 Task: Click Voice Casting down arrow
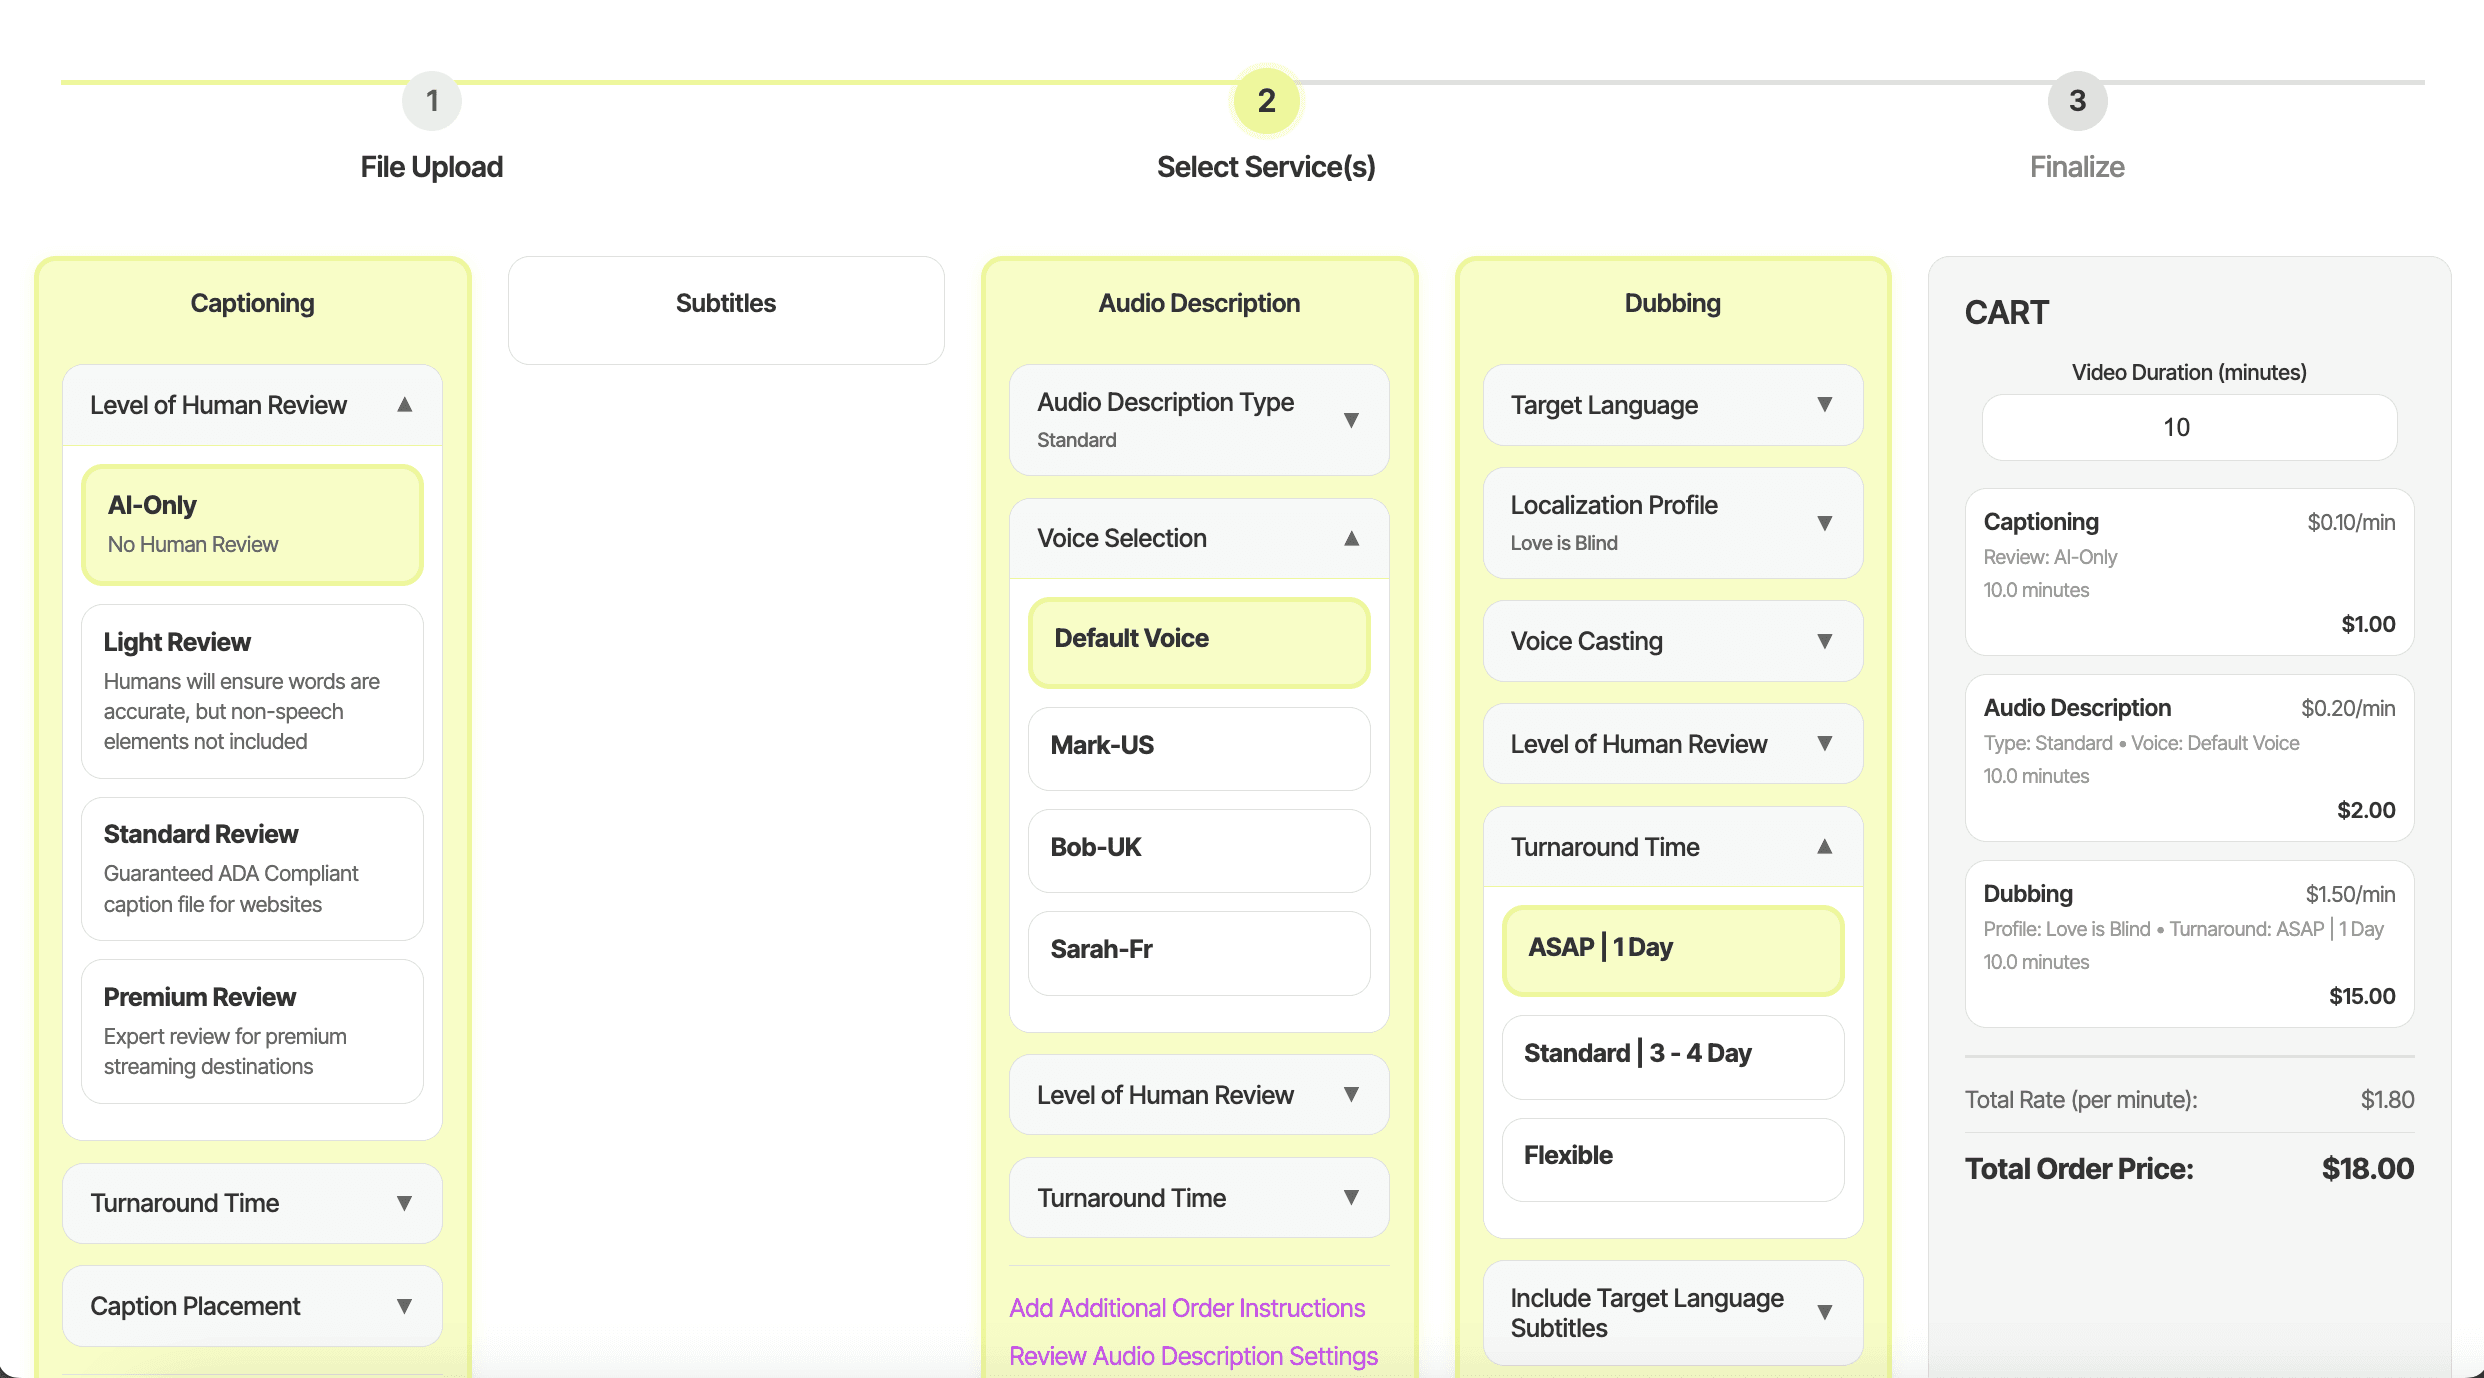(1824, 641)
